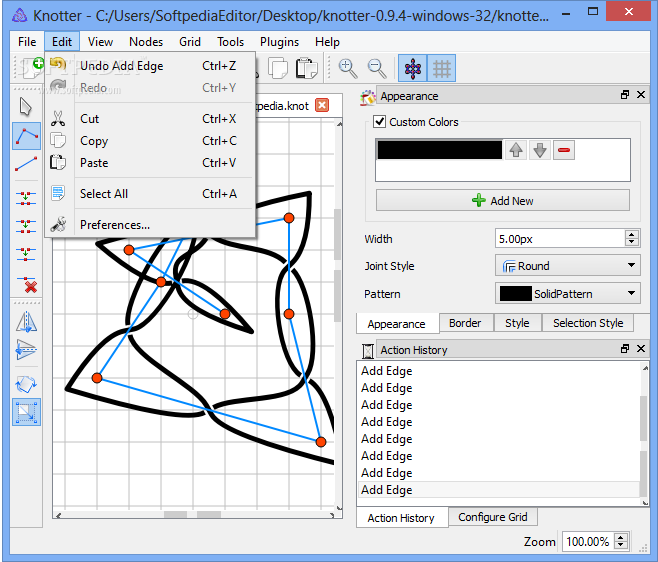
Task: Select last Add Edge history entry
Action: (x=499, y=489)
